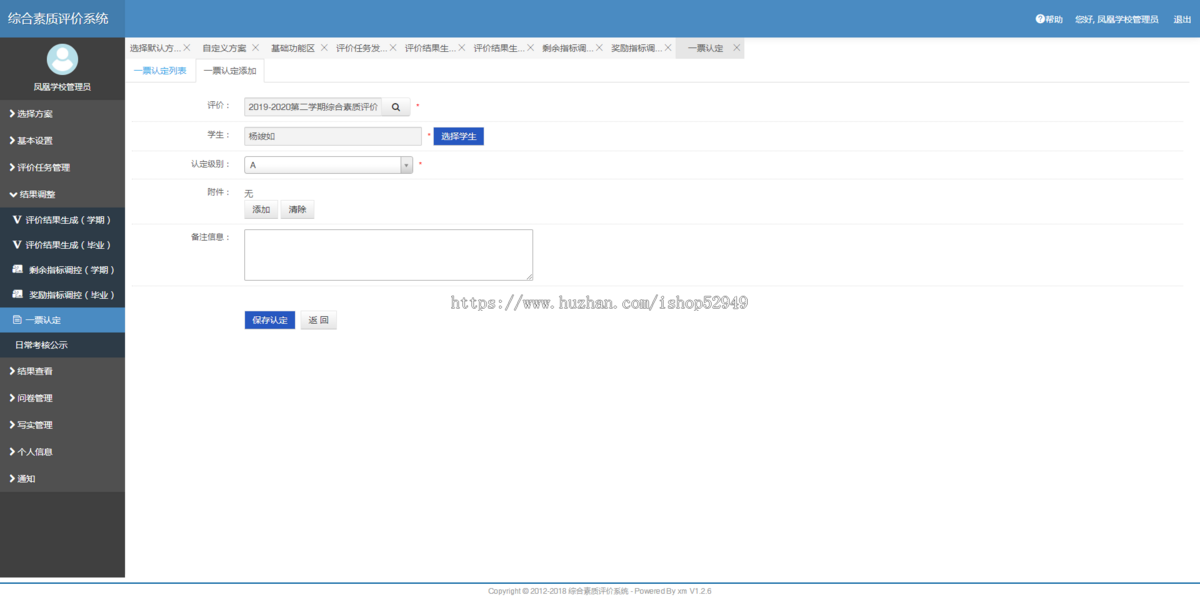This screenshot has width=1200, height=605.
Task: Switch to the 奖励指标调... tab
Action: [x=636, y=48]
